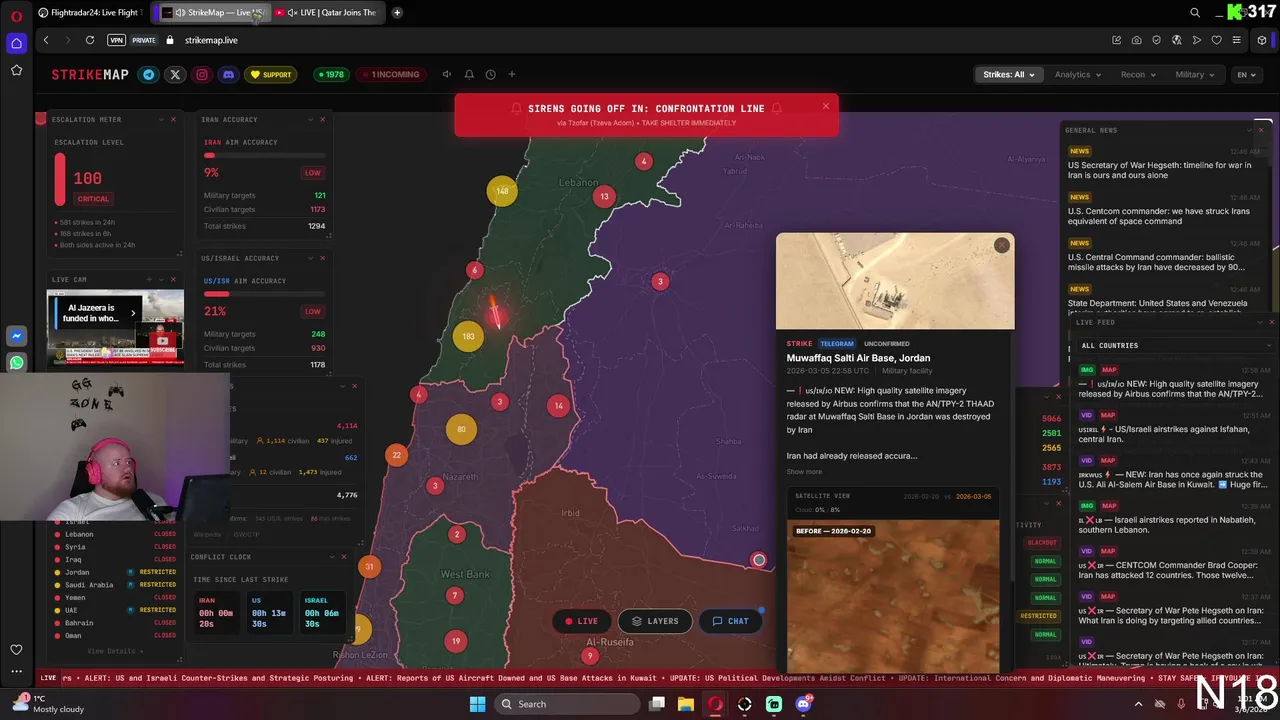Collapse the Escalation Meter panel chevron

(x=160, y=119)
